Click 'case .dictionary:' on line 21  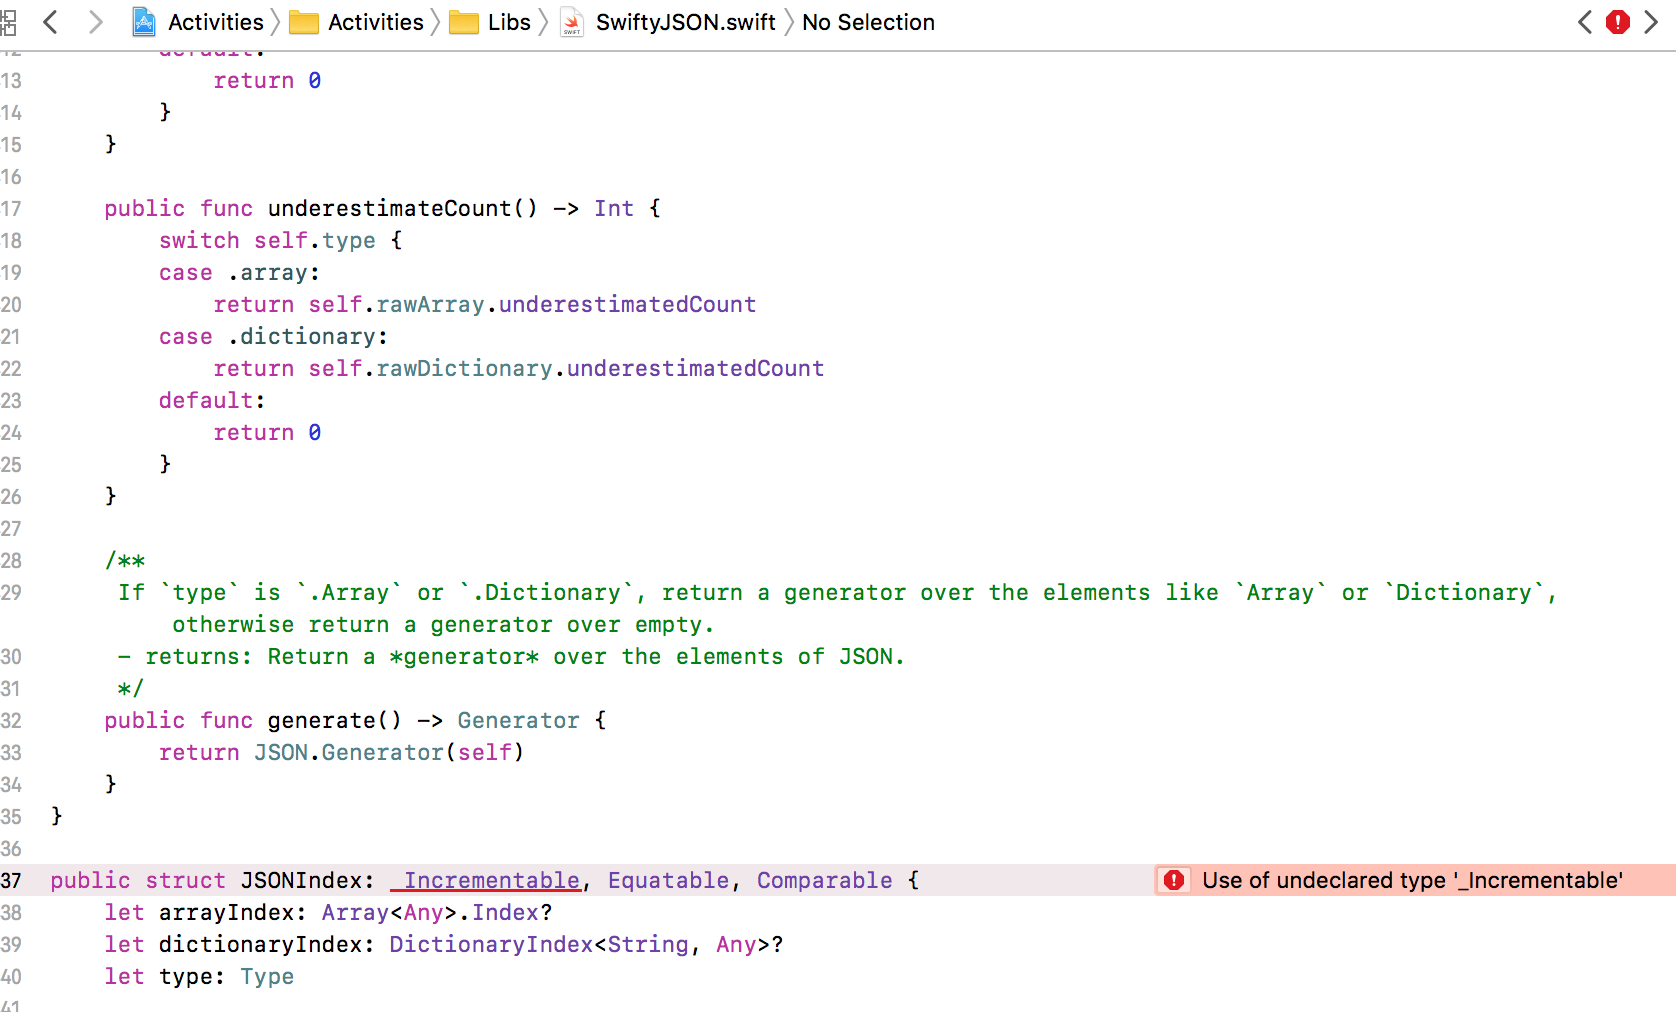click(x=273, y=336)
